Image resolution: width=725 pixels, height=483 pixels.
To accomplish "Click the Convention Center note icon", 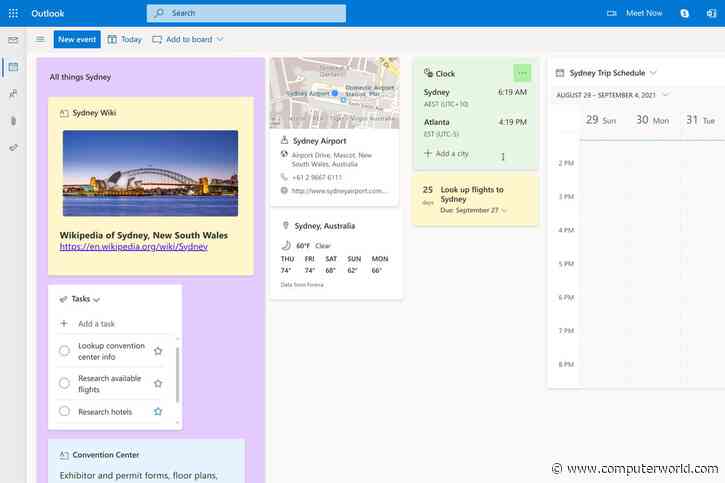I will [64, 455].
